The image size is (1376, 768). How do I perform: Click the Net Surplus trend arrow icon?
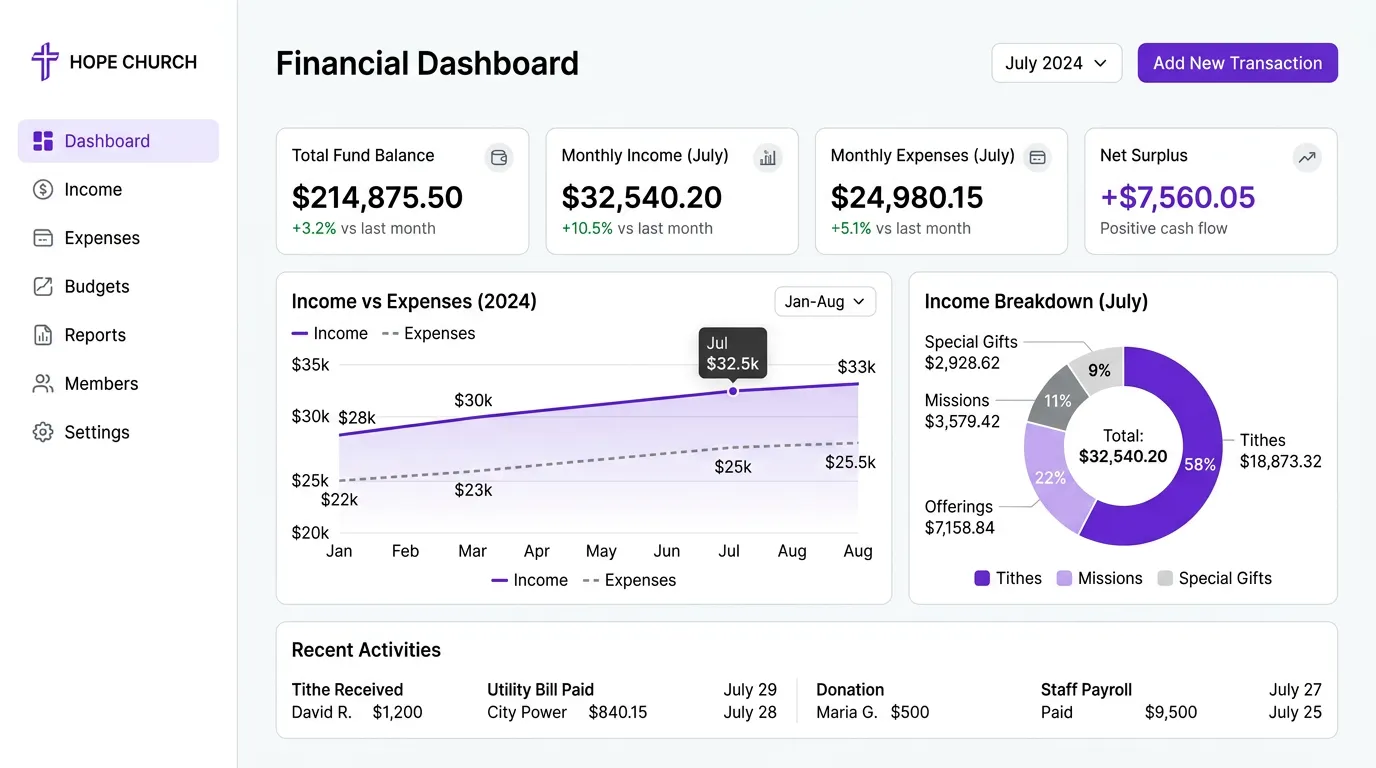tap(1307, 157)
